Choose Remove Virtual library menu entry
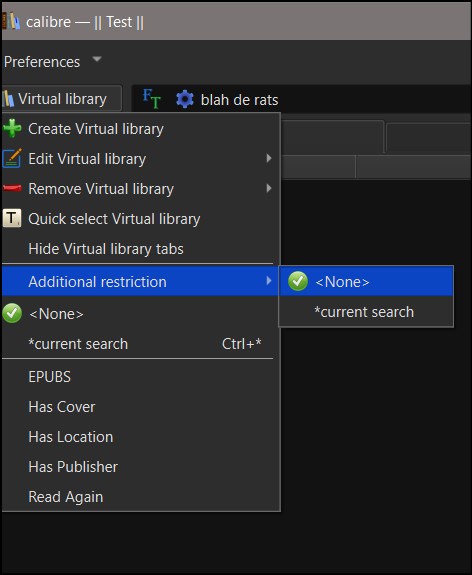472x575 pixels. tap(141, 189)
